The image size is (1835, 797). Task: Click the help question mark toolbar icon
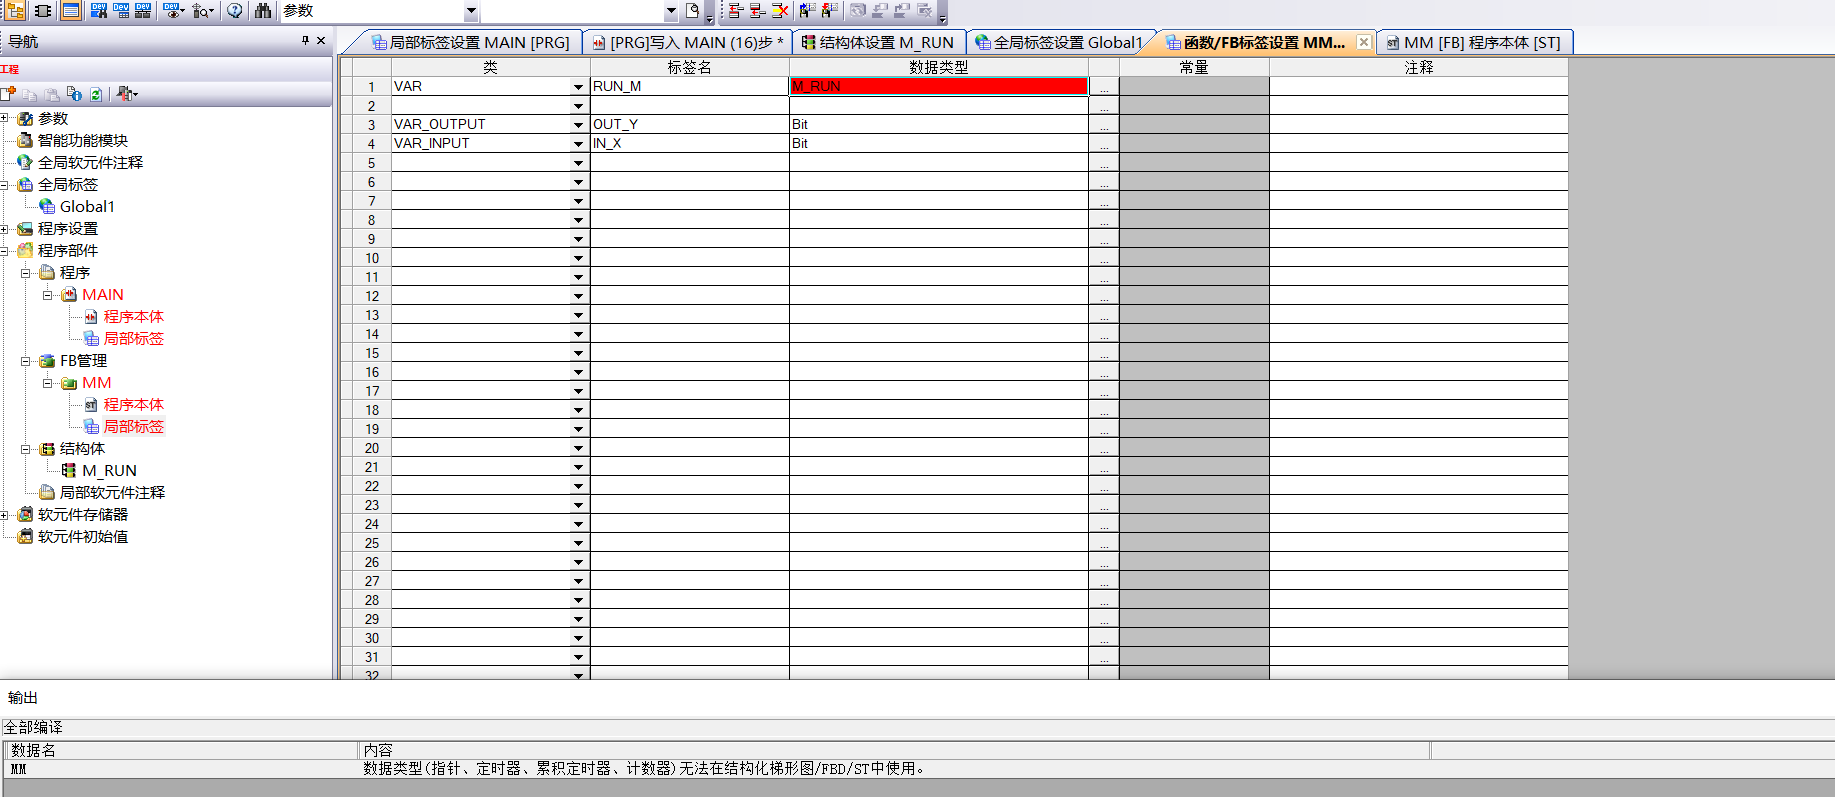[235, 11]
